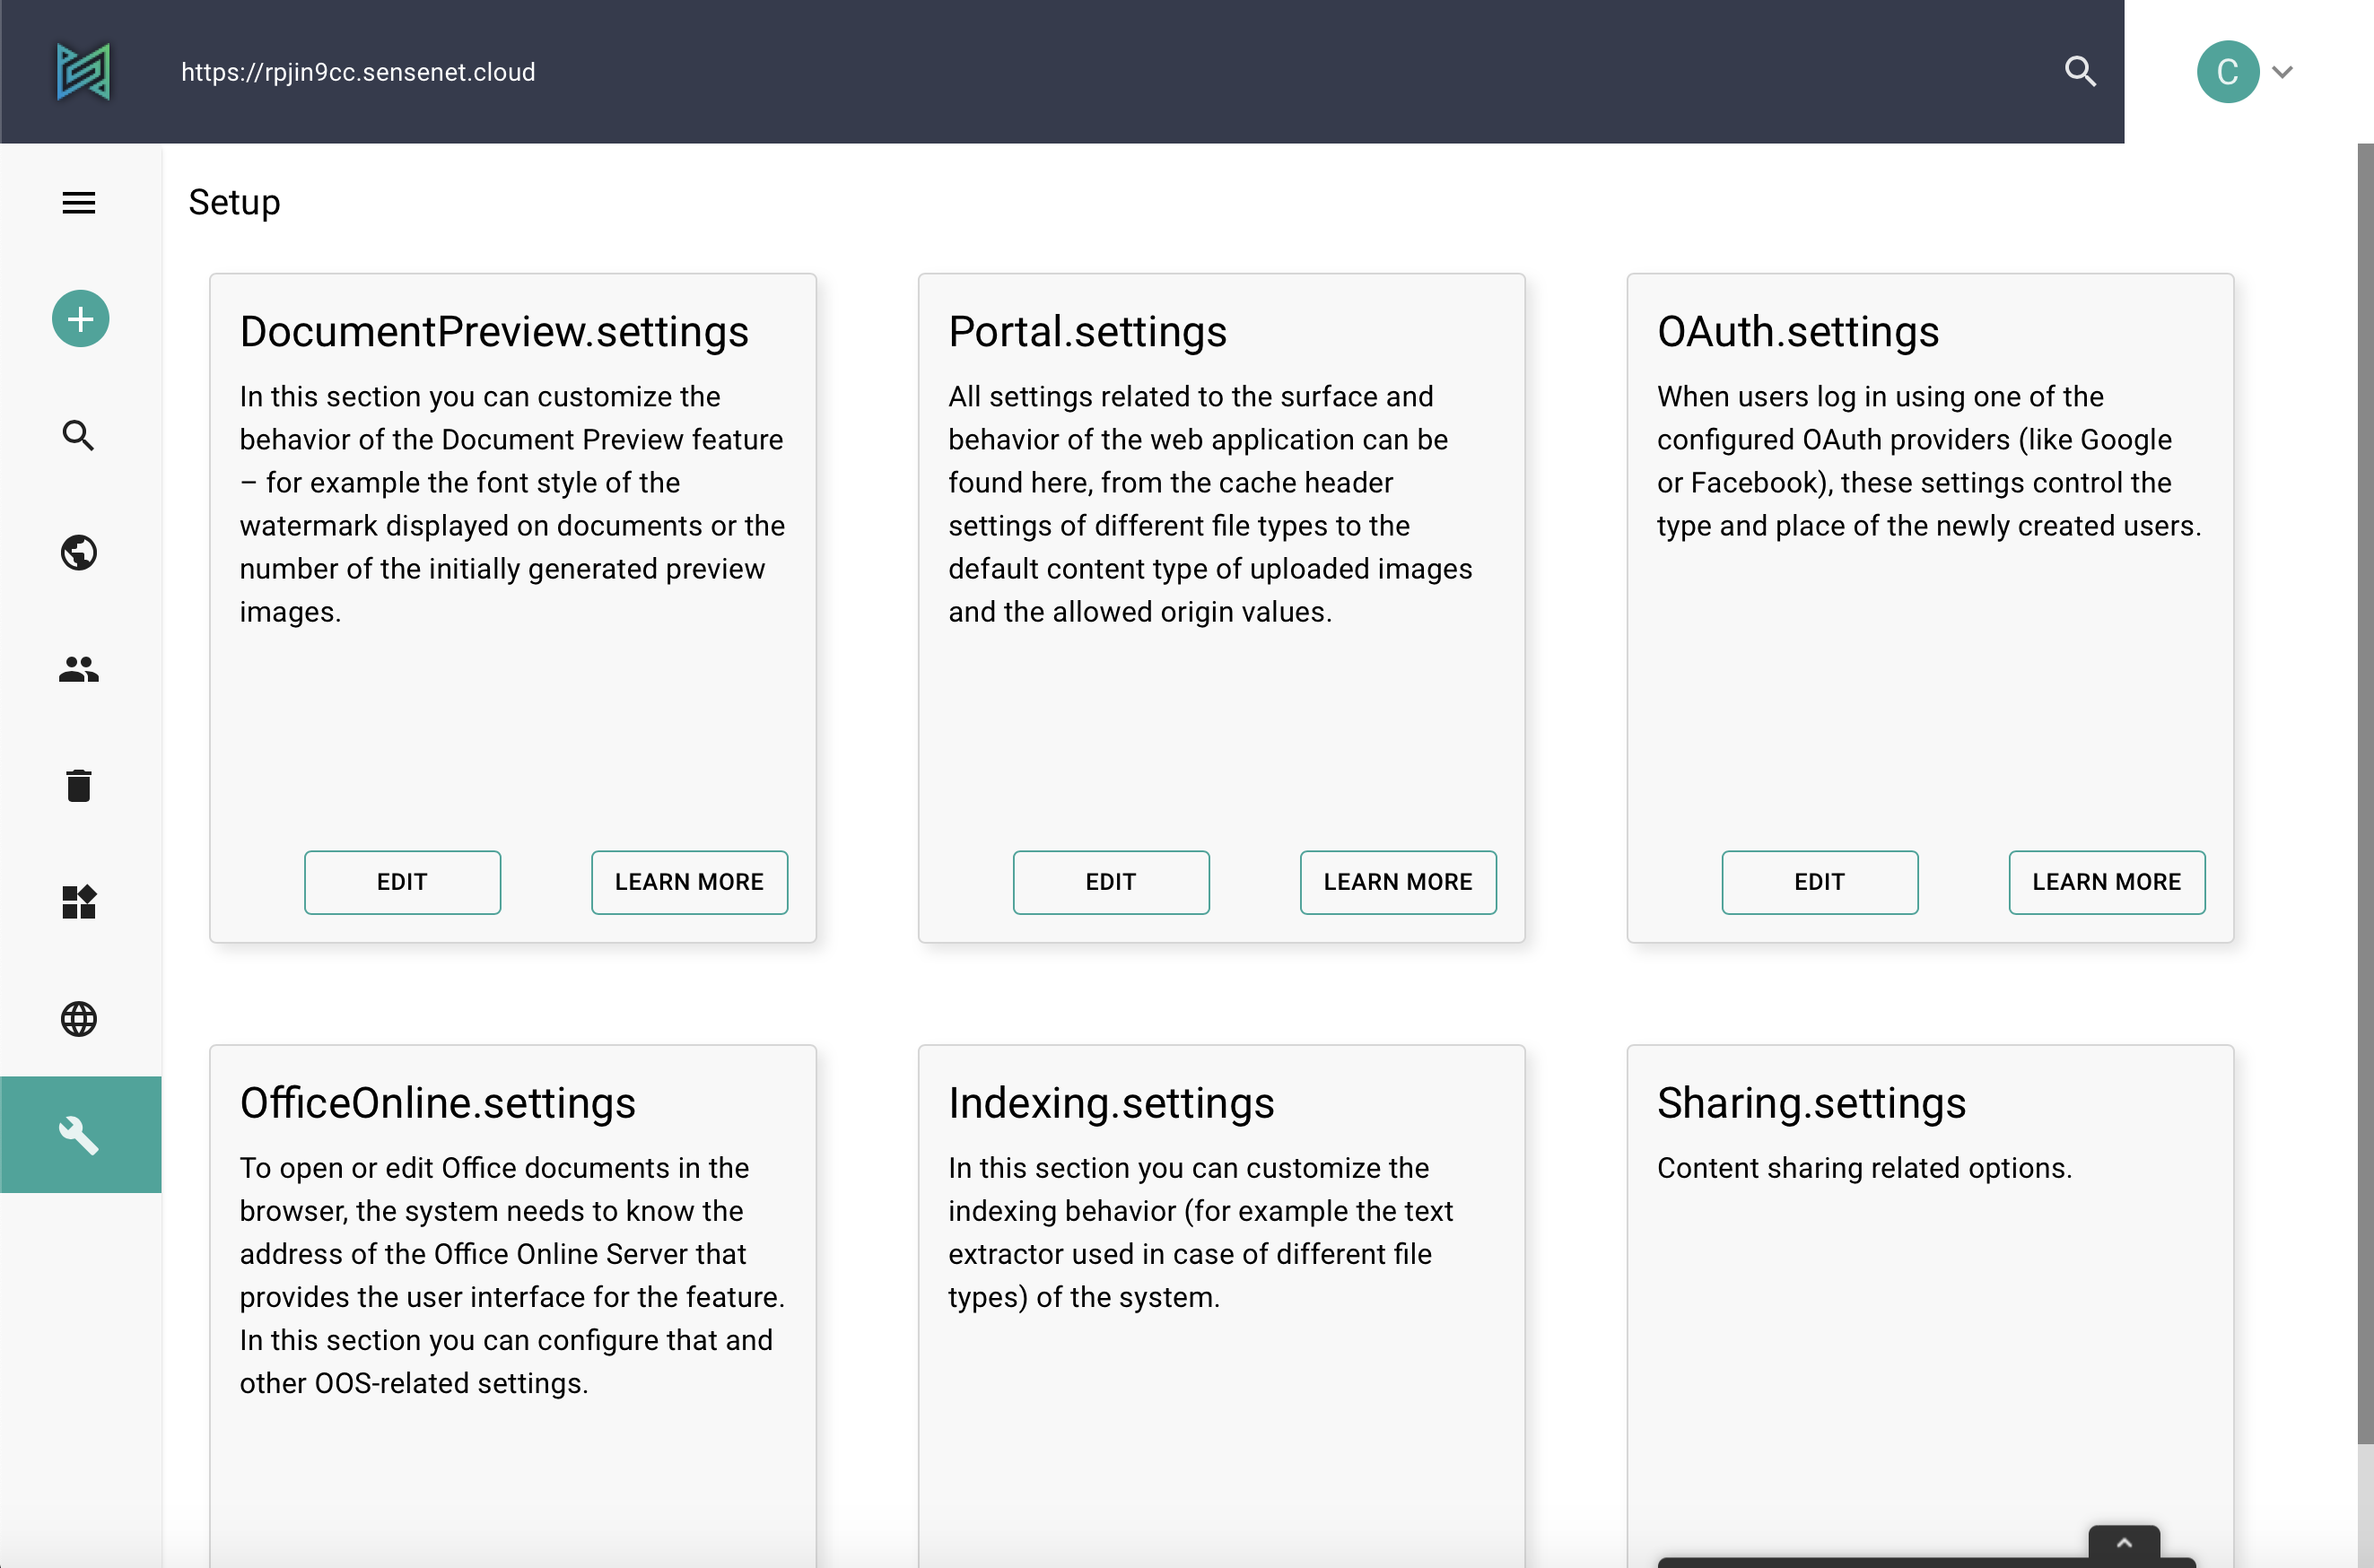This screenshot has width=2374, height=1568.
Task: Edit OAuth.settings
Action: (x=1819, y=882)
